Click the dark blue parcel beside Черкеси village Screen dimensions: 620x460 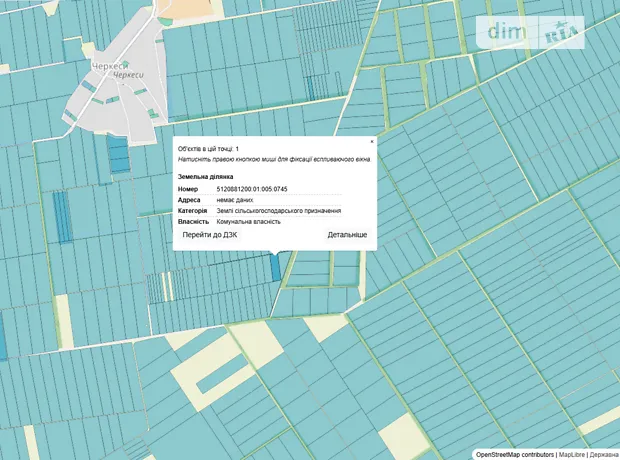pyautogui.click(x=118, y=155)
